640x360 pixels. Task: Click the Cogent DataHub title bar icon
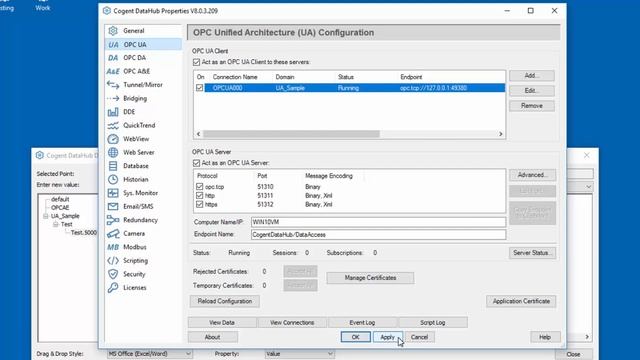[x=107, y=11]
